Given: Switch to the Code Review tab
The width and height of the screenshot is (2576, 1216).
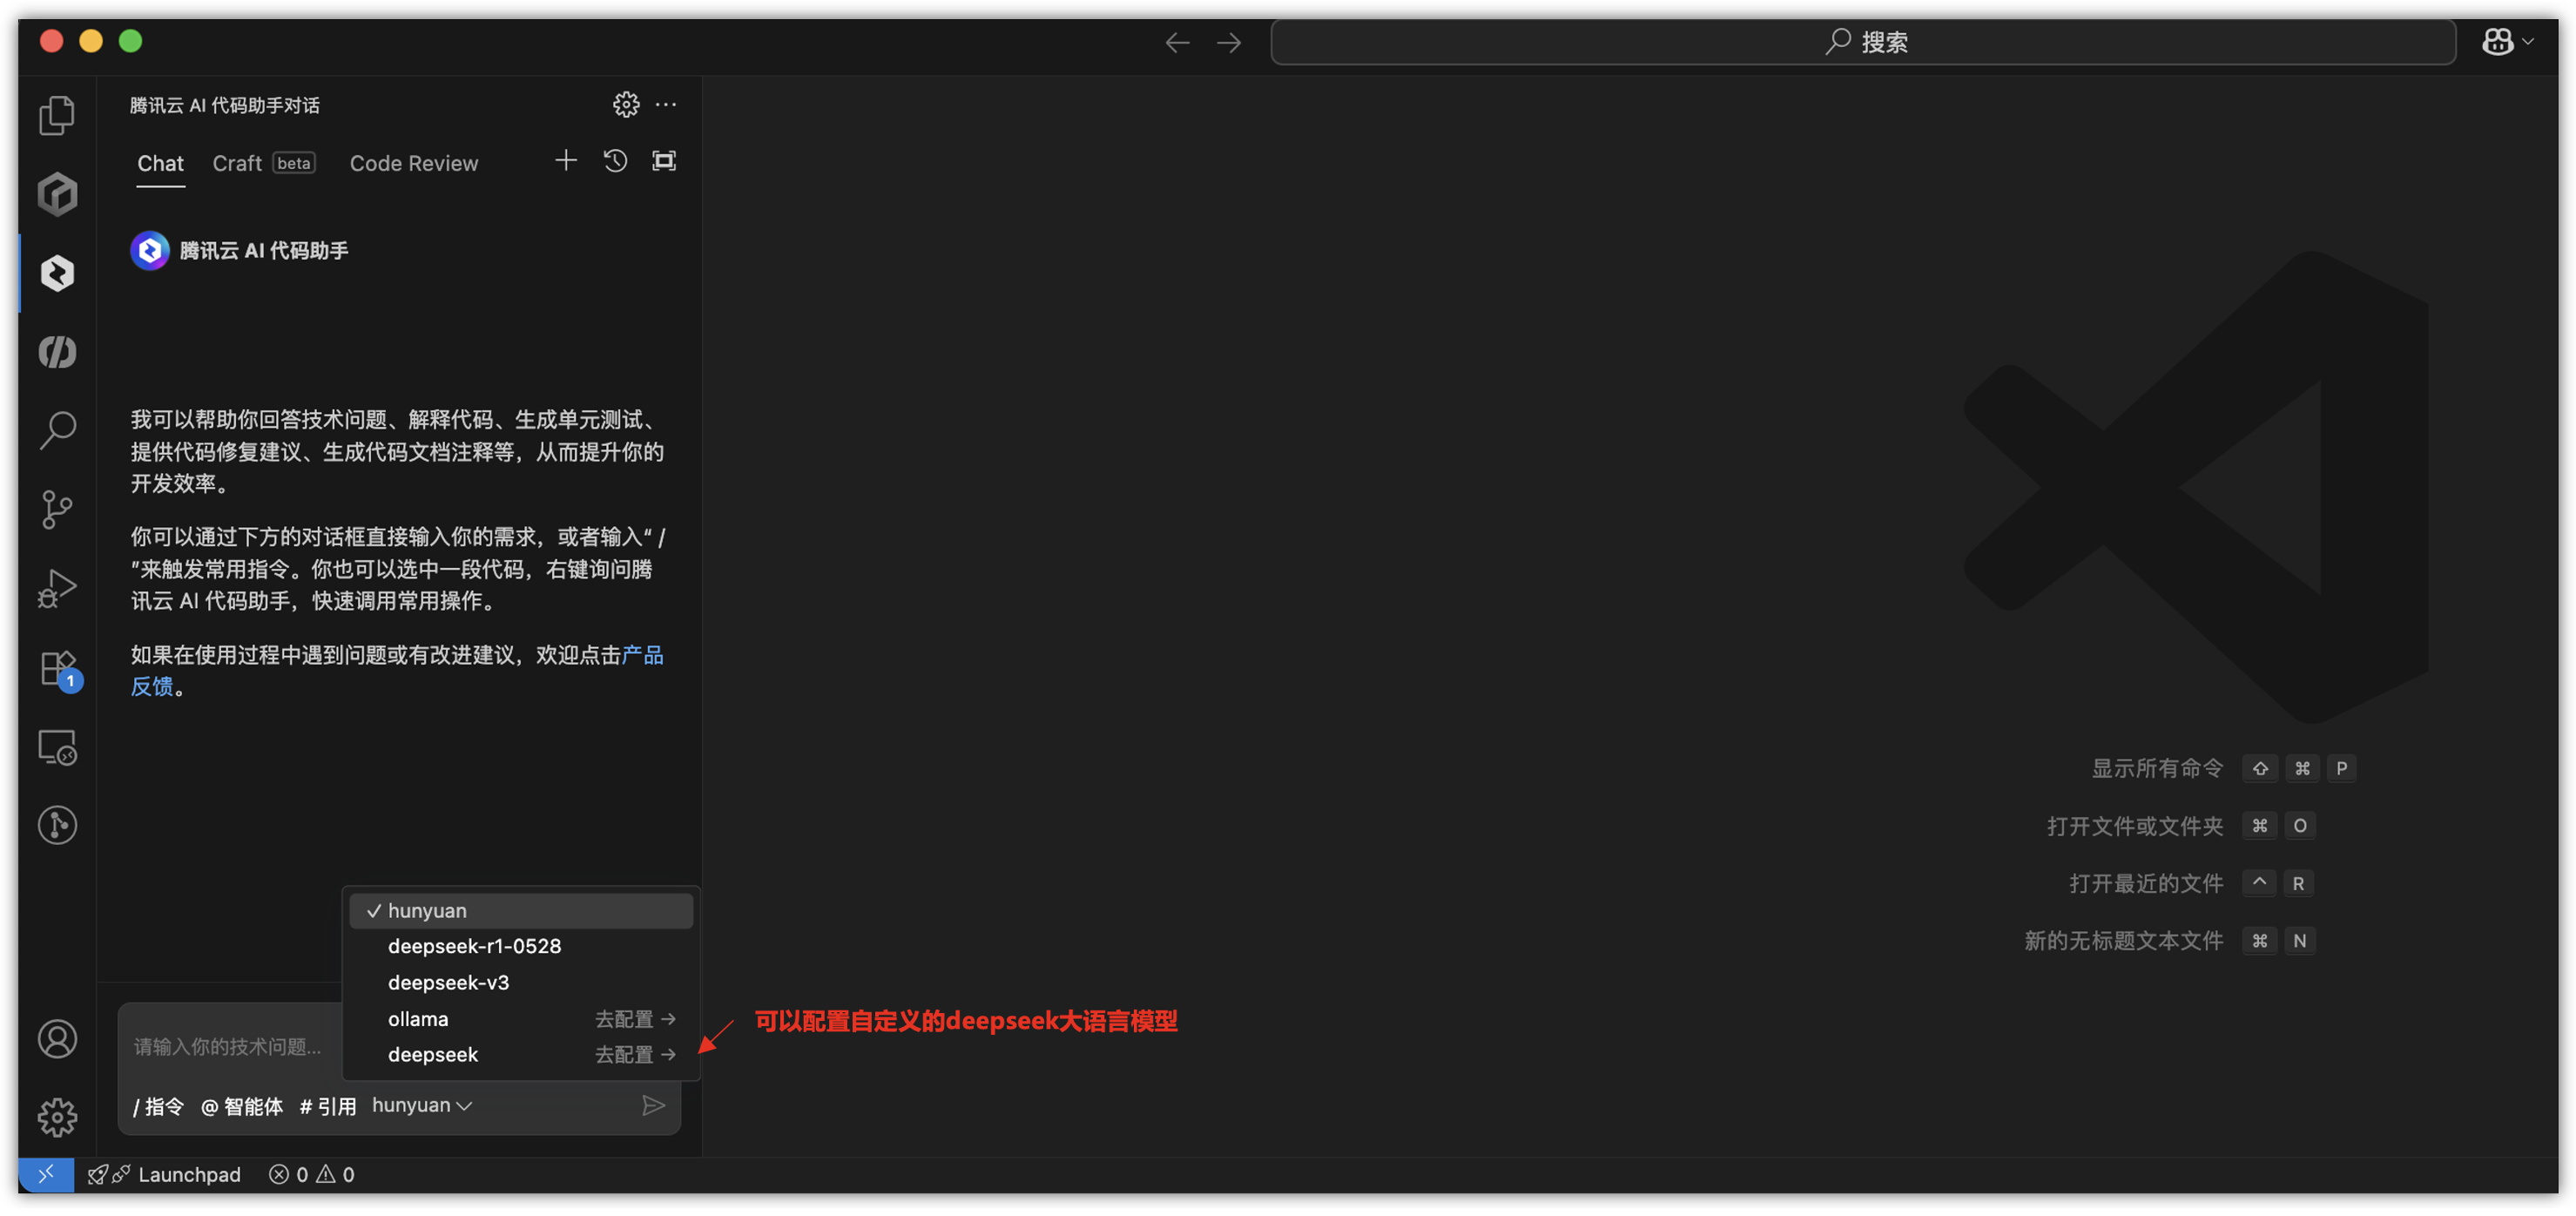Looking at the screenshot, I should tap(414, 163).
